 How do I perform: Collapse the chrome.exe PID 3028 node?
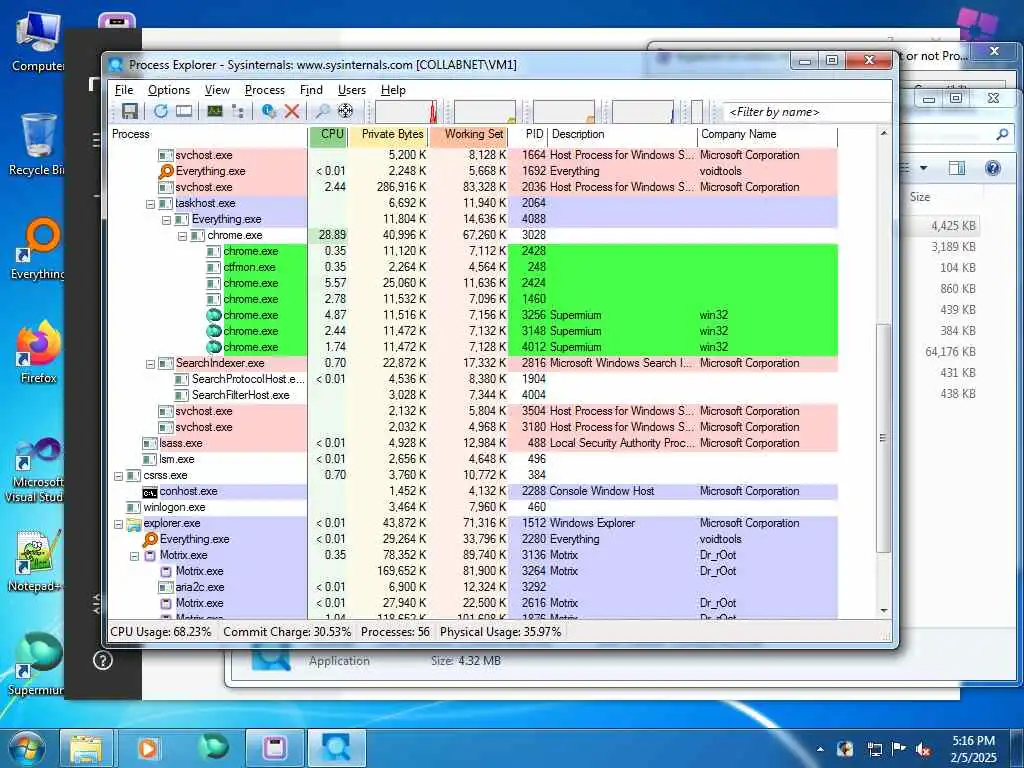(183, 236)
